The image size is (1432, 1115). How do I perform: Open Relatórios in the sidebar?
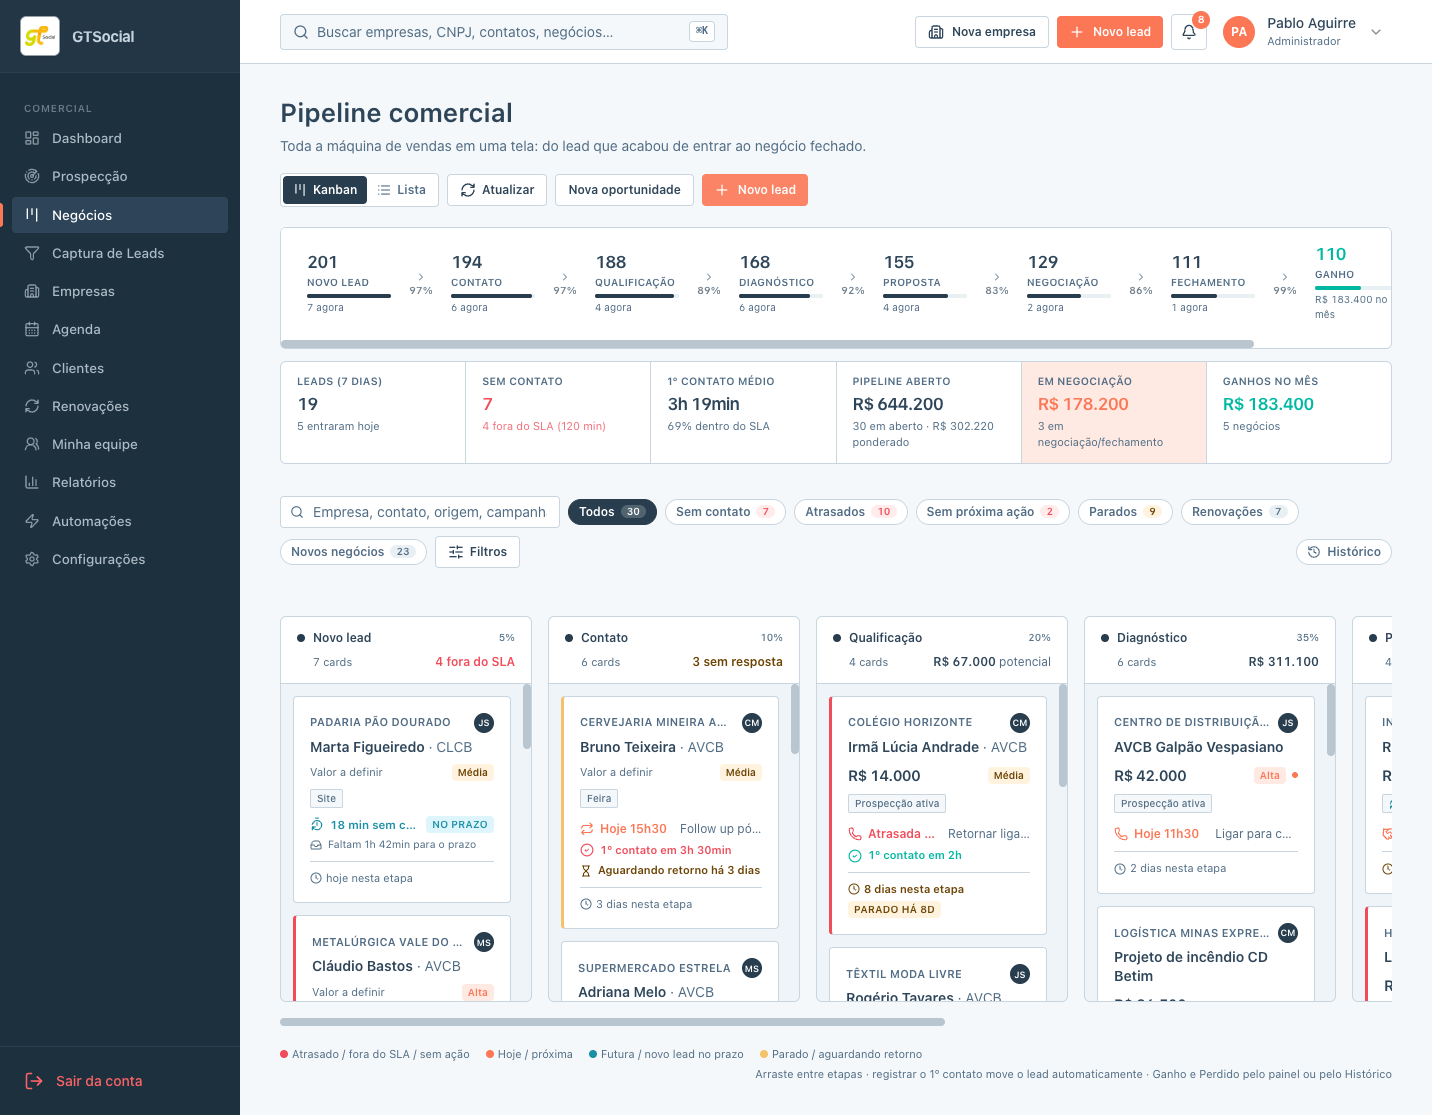(120, 482)
